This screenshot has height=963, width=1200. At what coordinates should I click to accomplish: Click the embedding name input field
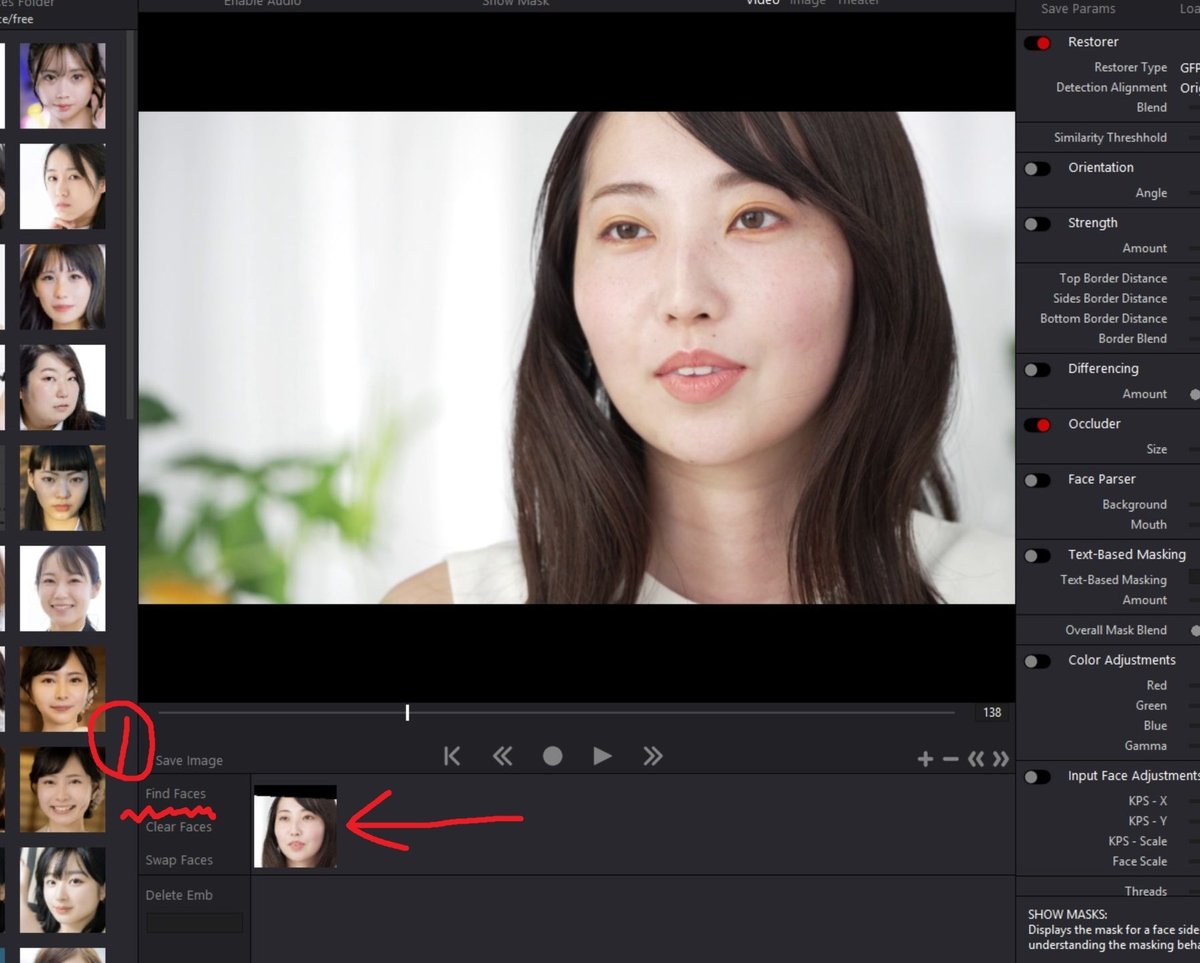194,923
